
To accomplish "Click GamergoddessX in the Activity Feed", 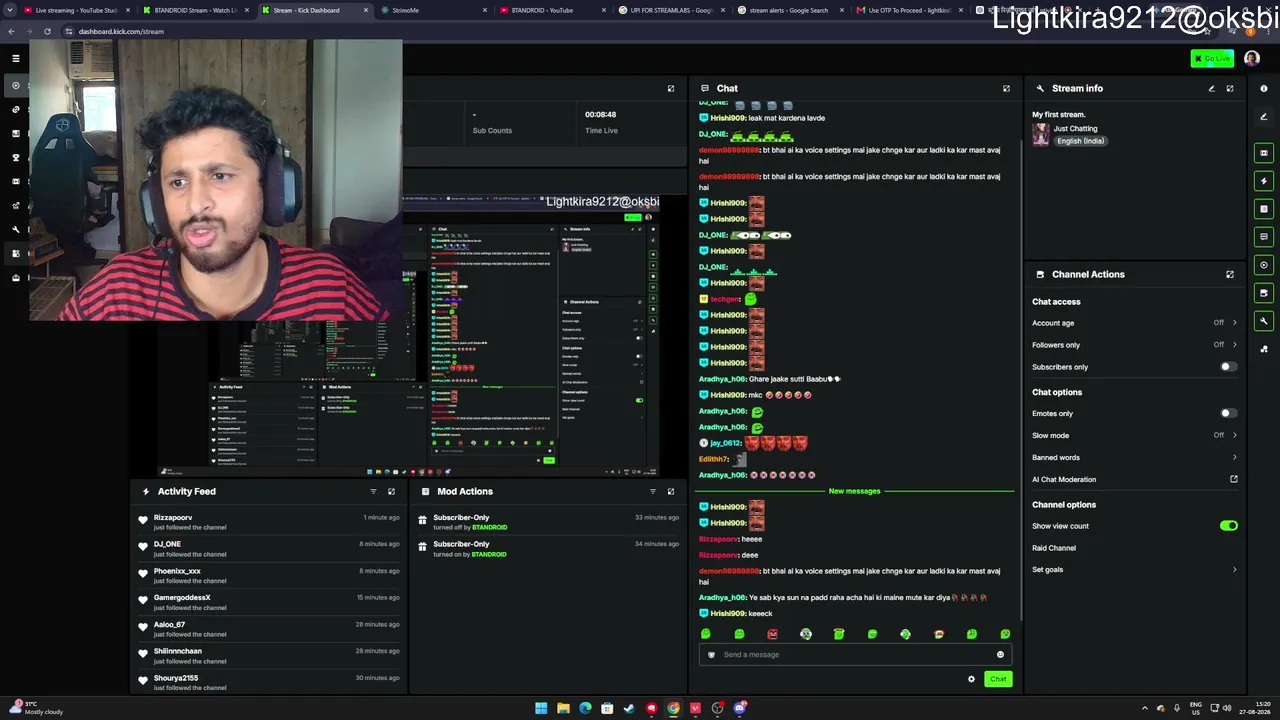I will pos(182,598).
